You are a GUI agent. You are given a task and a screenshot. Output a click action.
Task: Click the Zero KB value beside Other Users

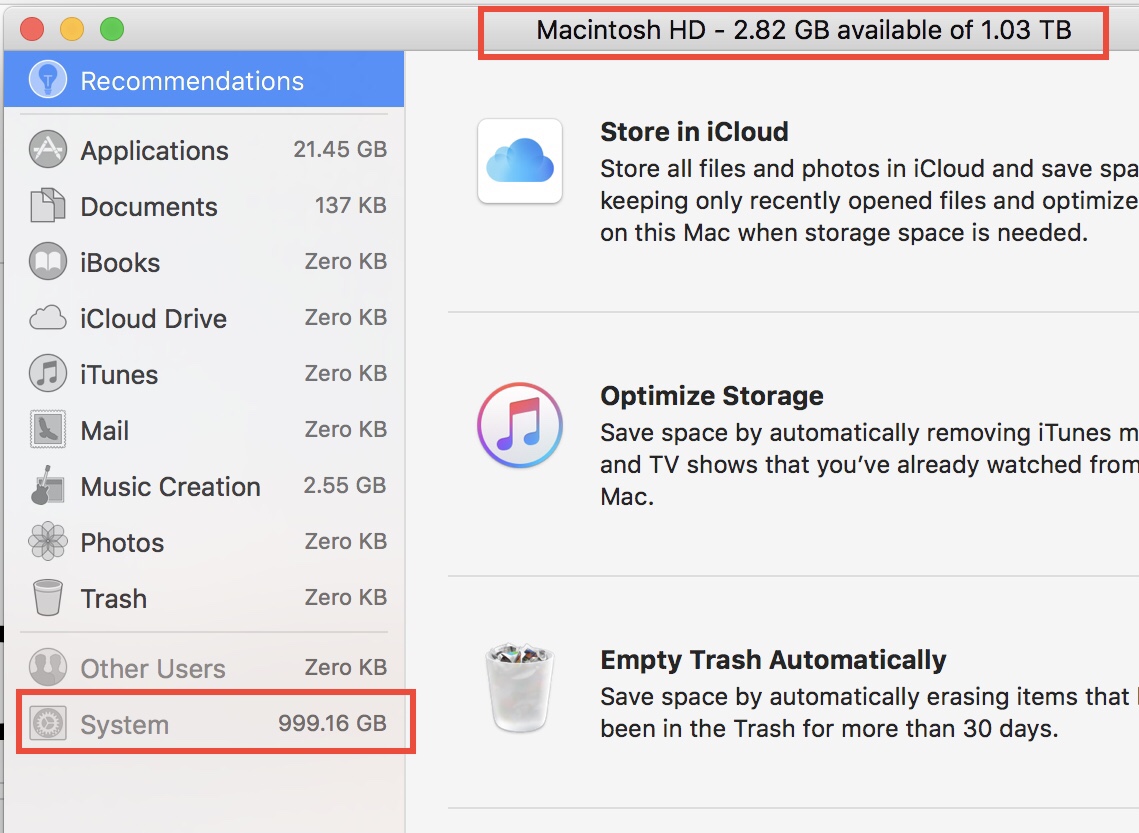[x=346, y=667]
